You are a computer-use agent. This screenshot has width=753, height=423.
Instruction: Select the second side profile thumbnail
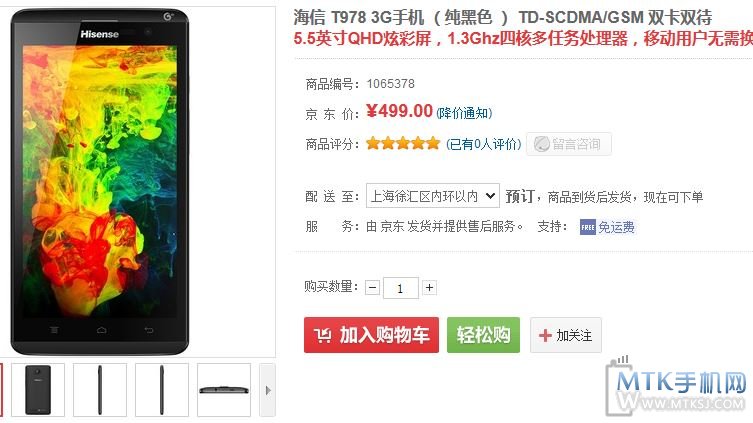point(162,390)
